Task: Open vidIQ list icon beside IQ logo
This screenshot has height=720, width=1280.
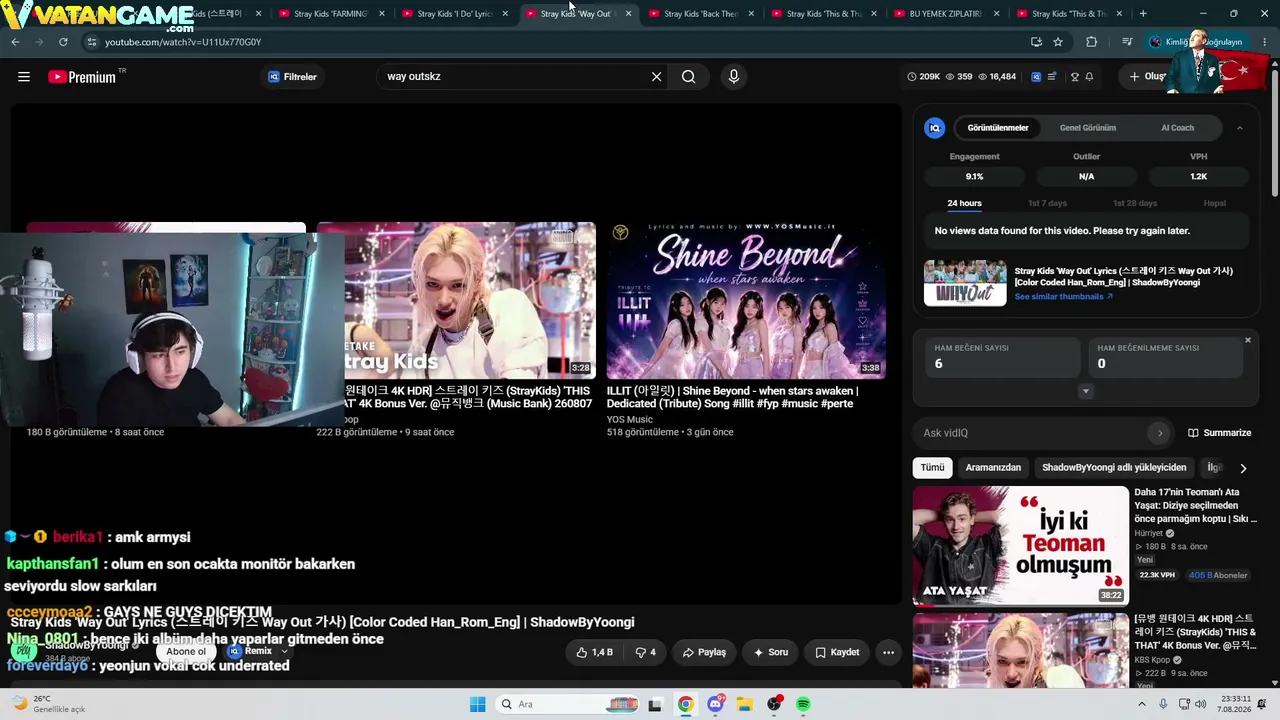Action: (x=1052, y=77)
